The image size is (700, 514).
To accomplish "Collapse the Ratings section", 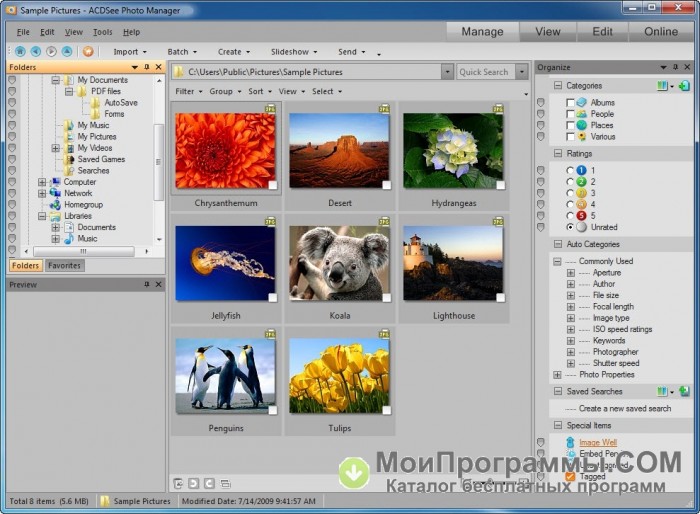I will (x=558, y=153).
